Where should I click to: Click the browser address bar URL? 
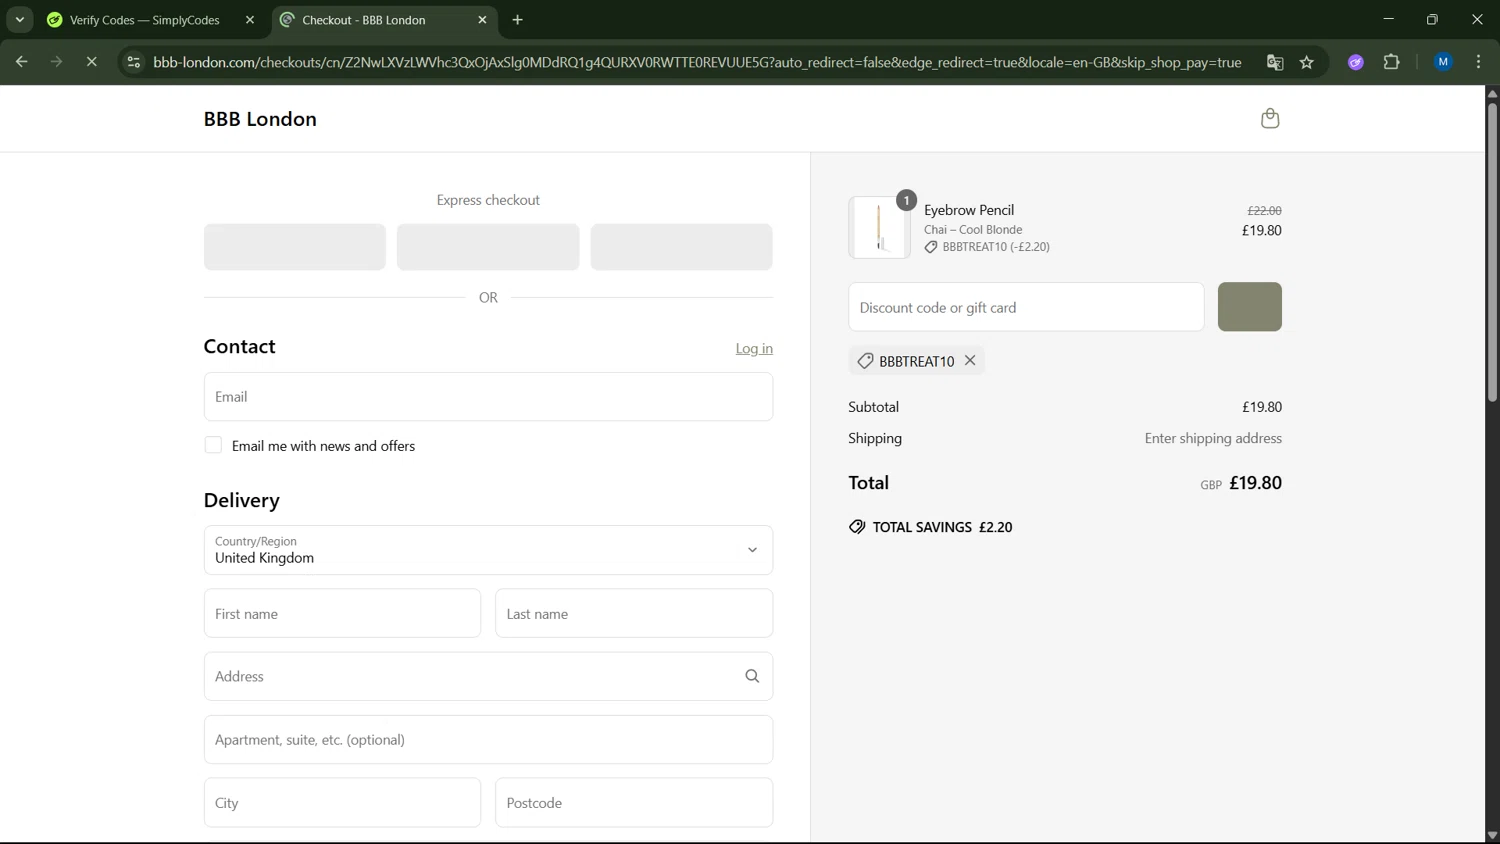697,62
